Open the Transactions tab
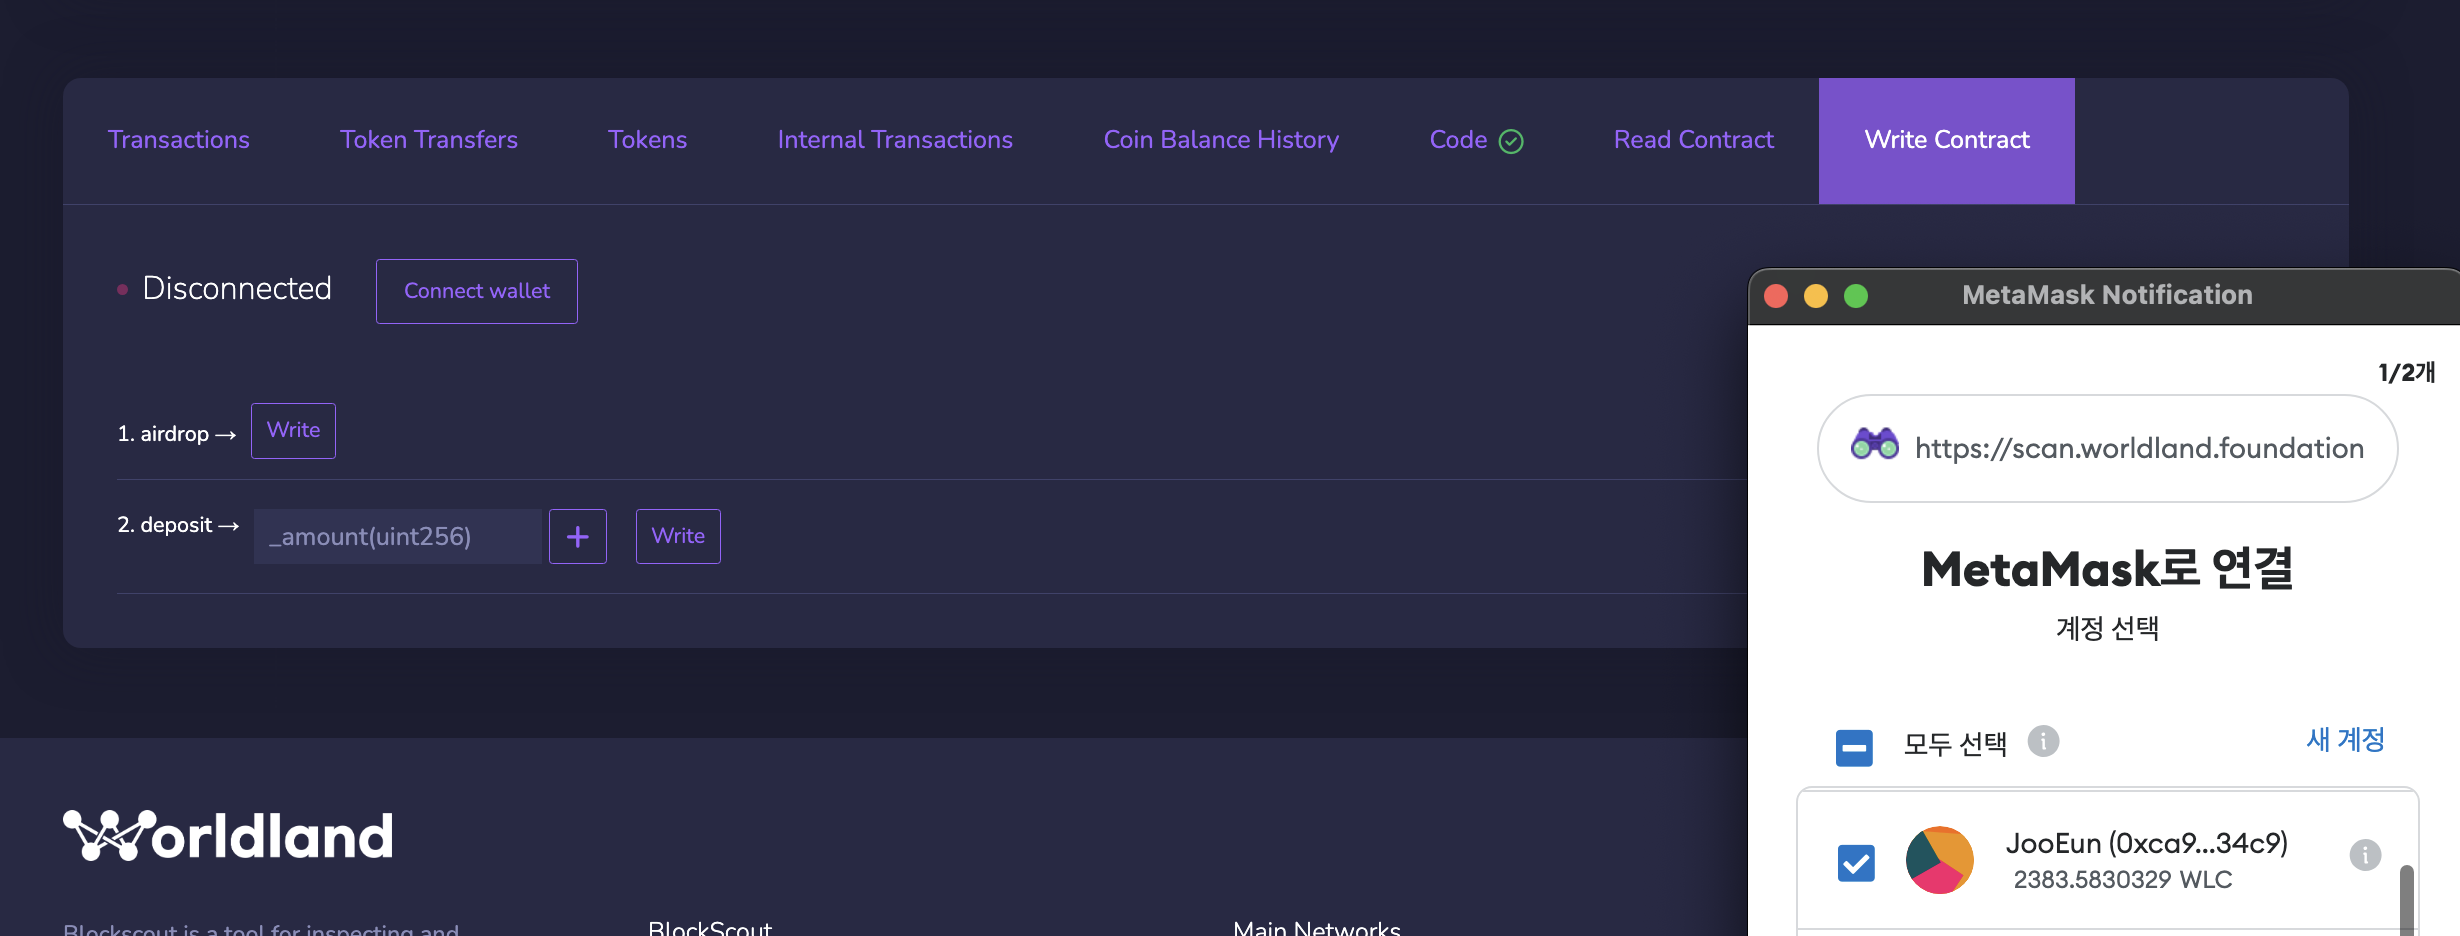Viewport: 2460px width, 936px height. 178,140
